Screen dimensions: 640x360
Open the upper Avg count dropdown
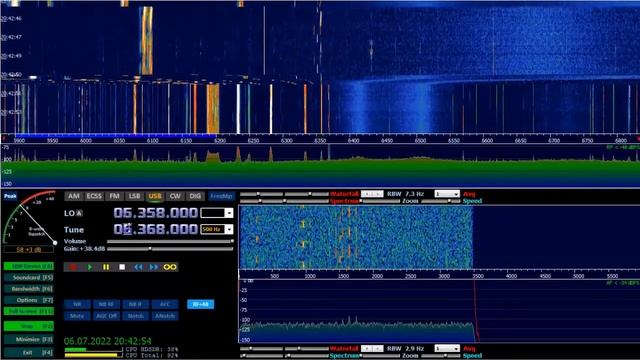click(x=447, y=194)
